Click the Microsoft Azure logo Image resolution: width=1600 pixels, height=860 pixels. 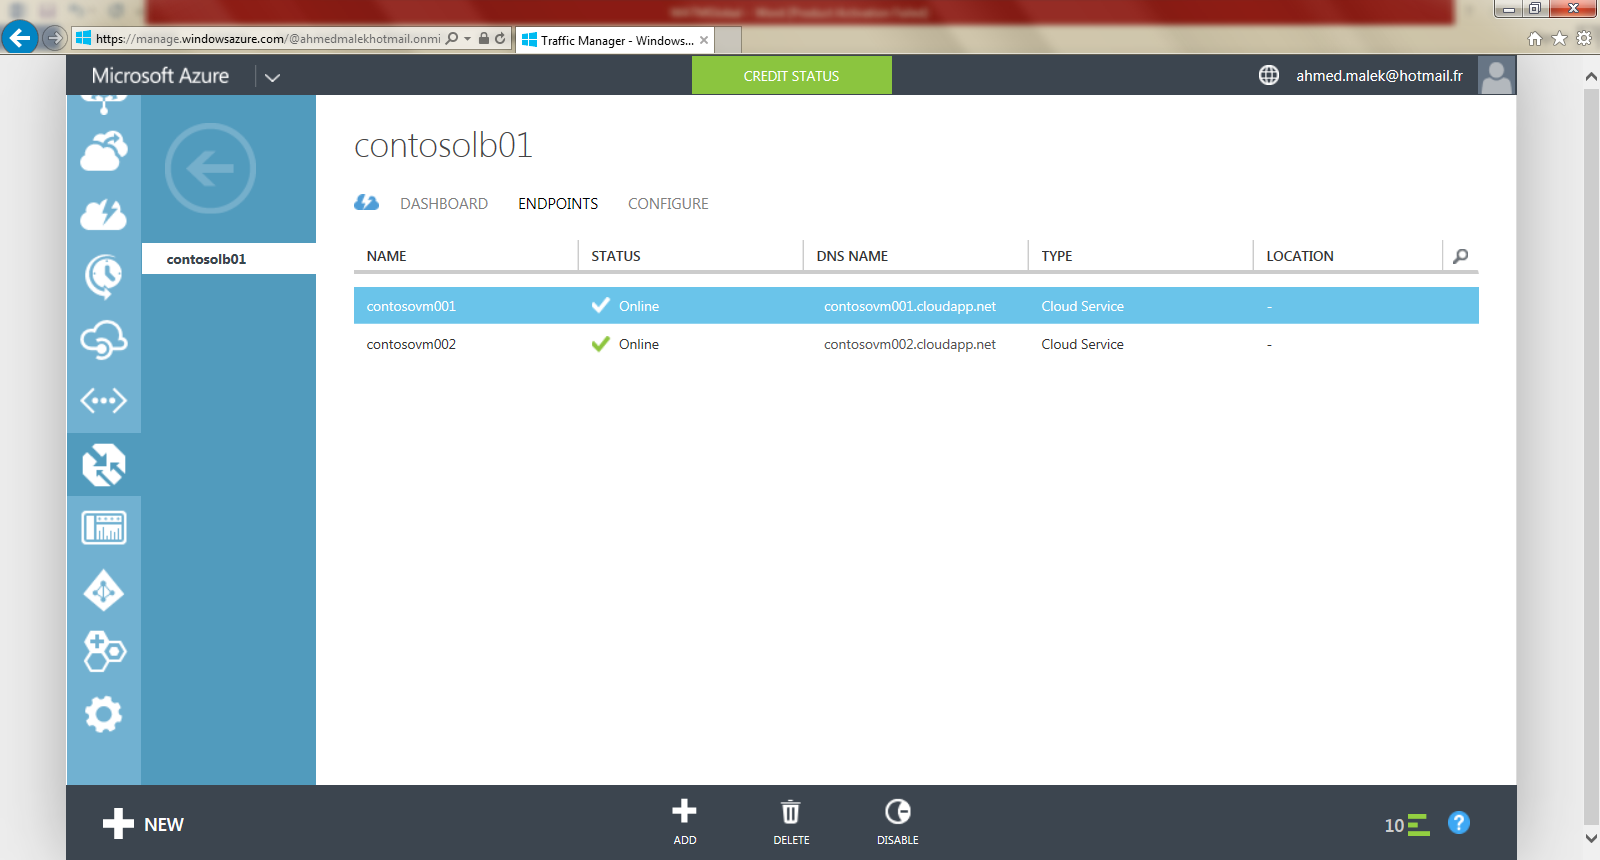point(160,76)
